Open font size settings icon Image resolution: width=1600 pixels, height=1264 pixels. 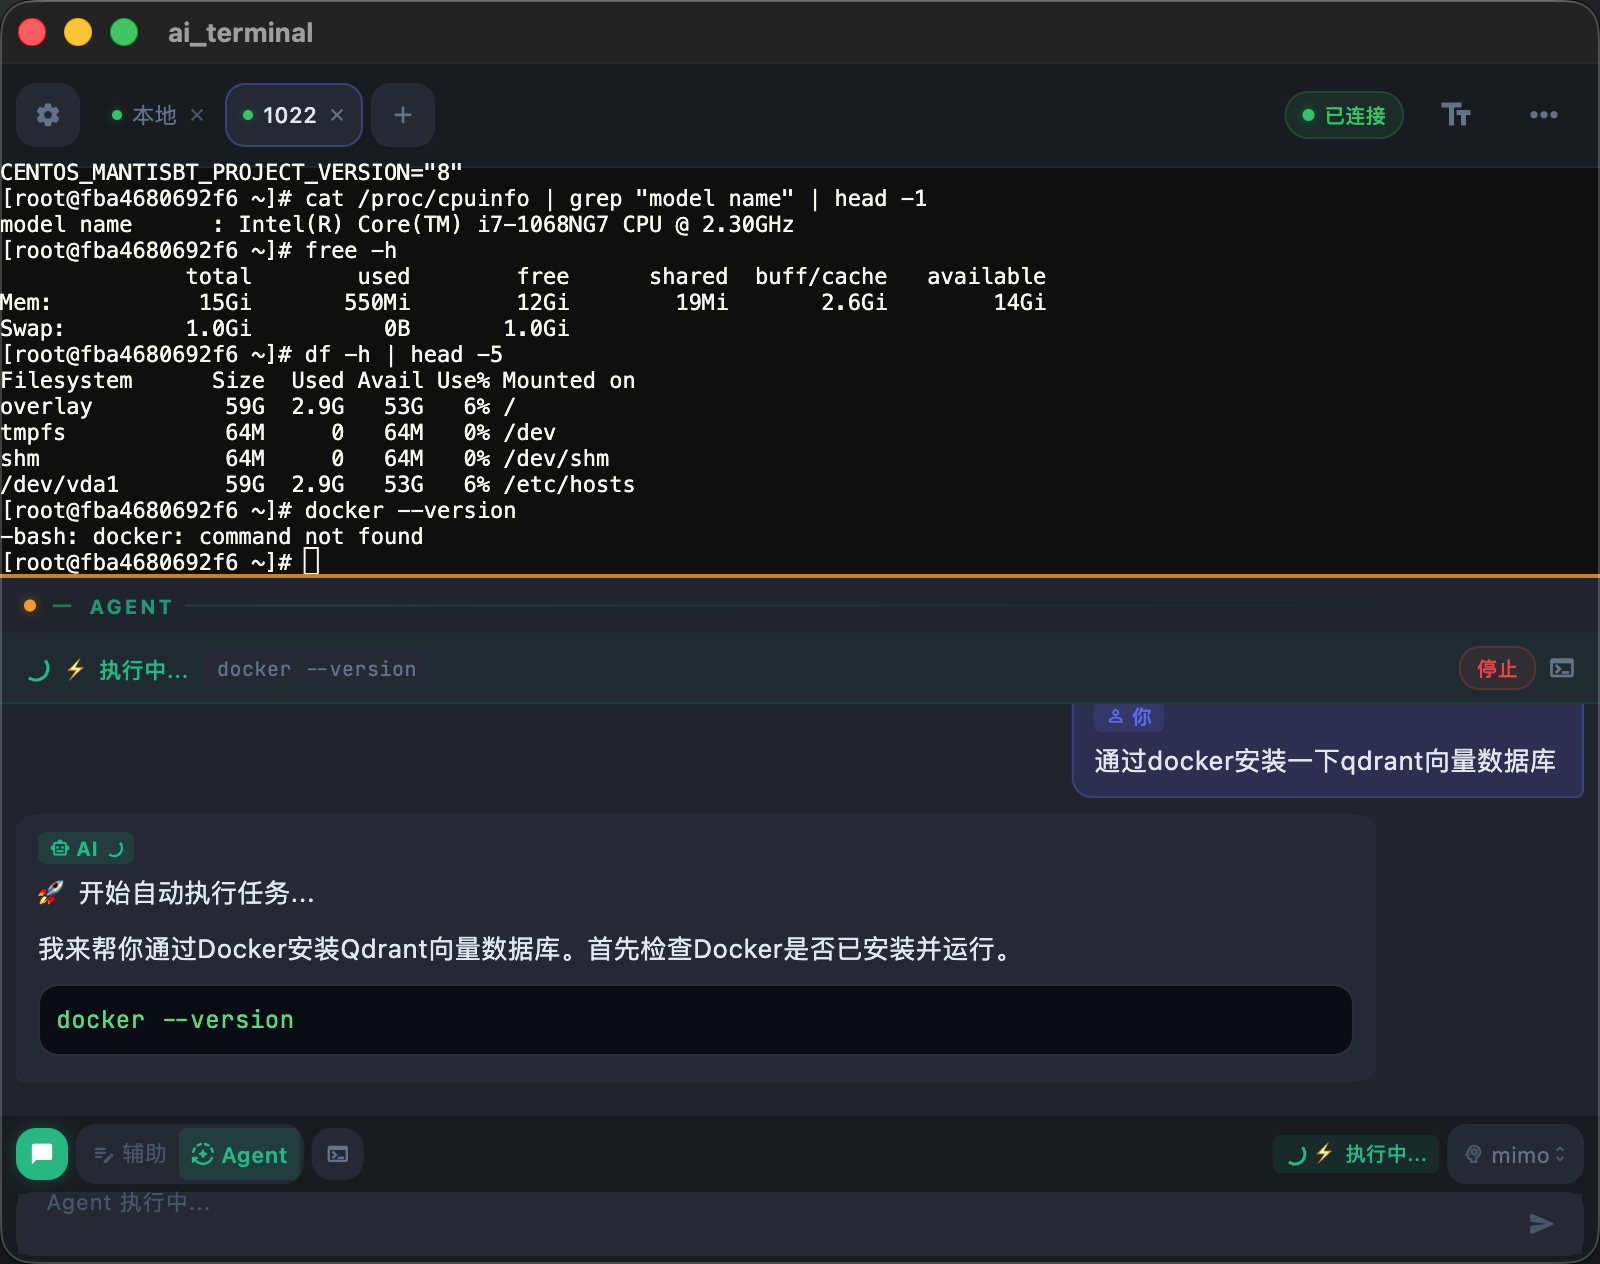pyautogui.click(x=1456, y=115)
